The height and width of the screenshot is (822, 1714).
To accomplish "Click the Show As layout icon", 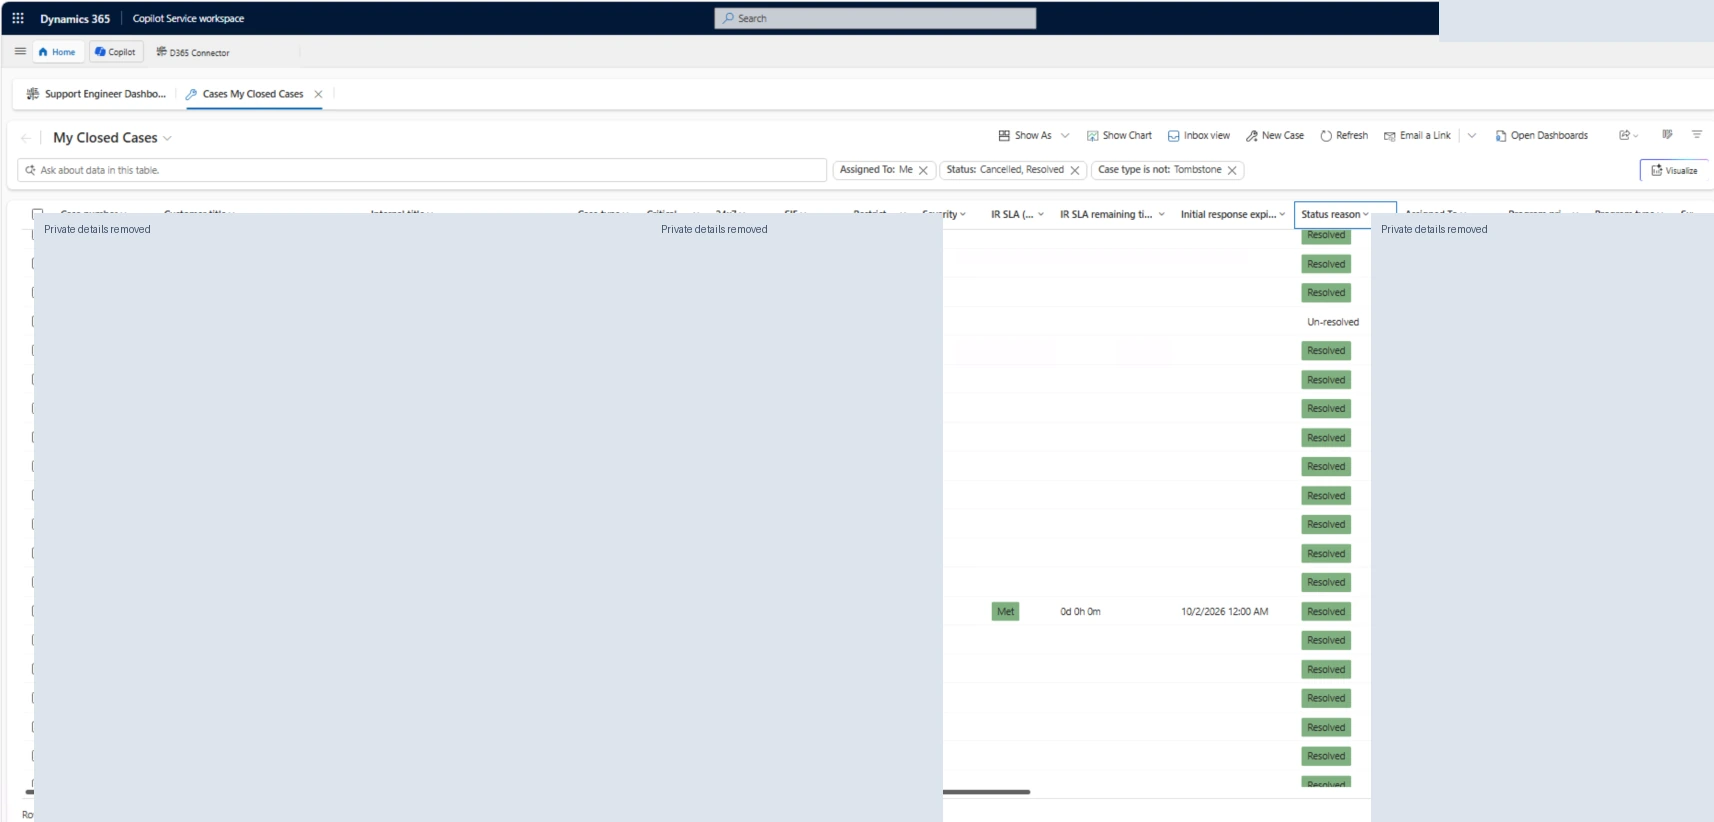I will (1004, 136).
